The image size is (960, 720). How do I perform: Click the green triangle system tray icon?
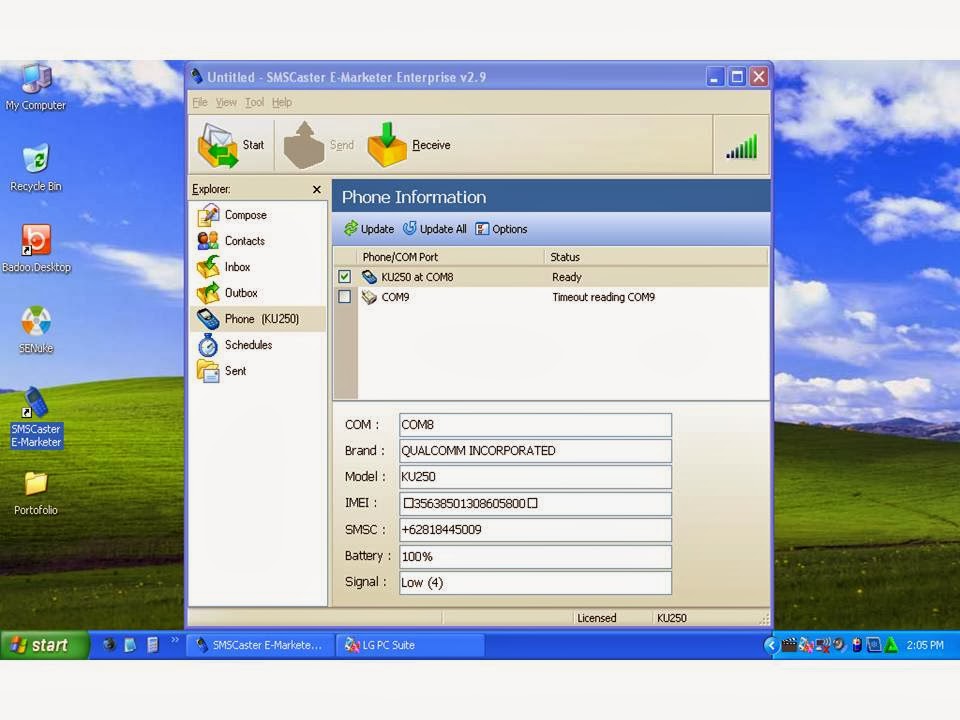(x=891, y=645)
